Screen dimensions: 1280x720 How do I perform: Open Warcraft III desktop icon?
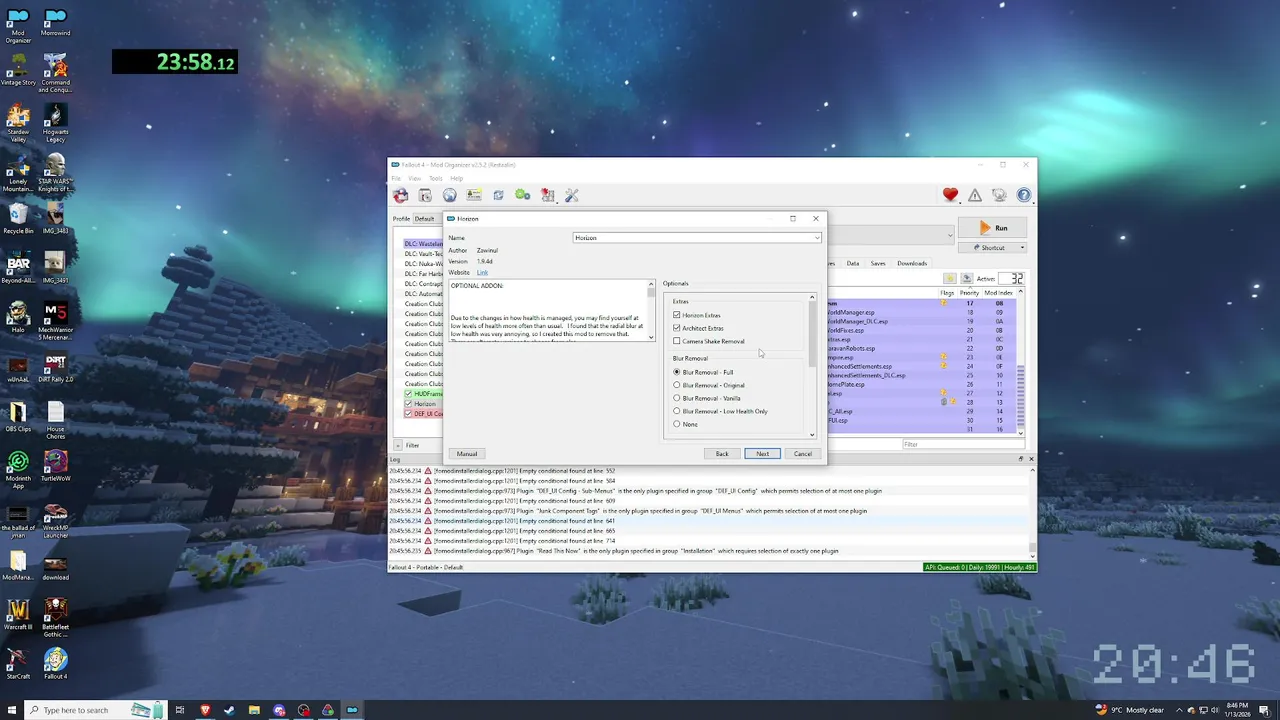coord(18,614)
